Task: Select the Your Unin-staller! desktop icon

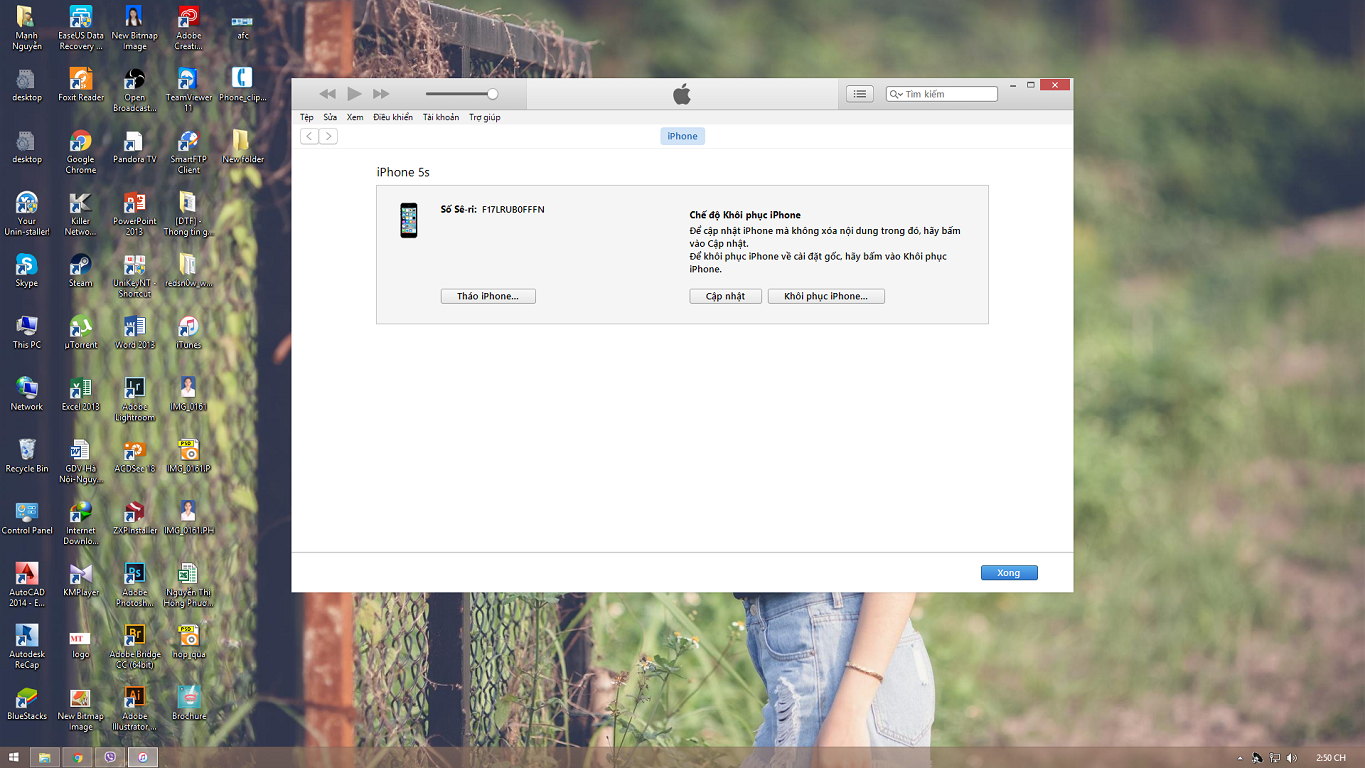Action: point(27,214)
